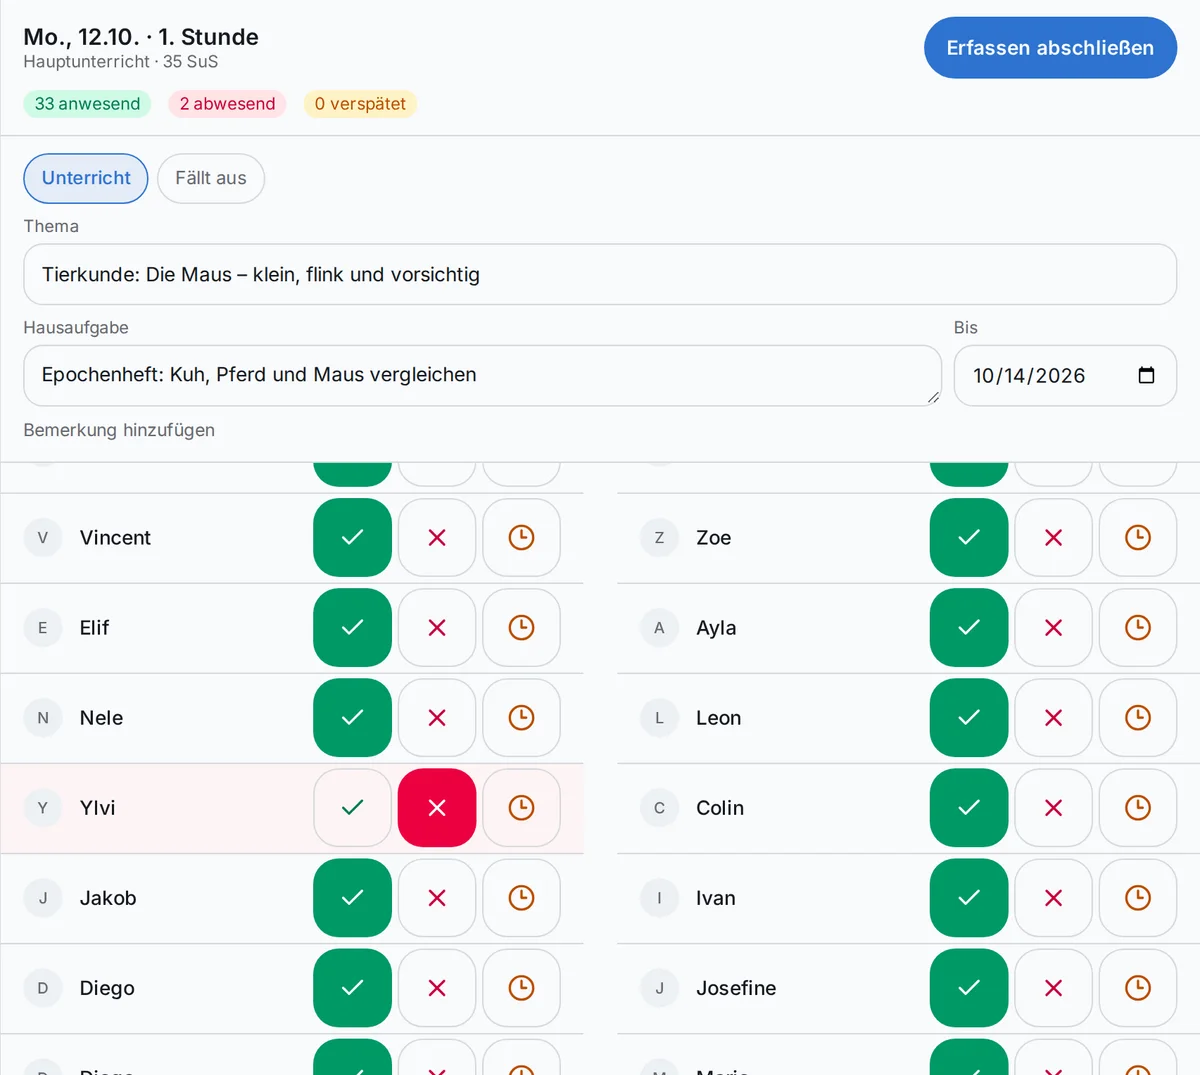This screenshot has width=1200, height=1075.
Task: Mark Ylvi as present with the checkmark
Action: (x=352, y=808)
